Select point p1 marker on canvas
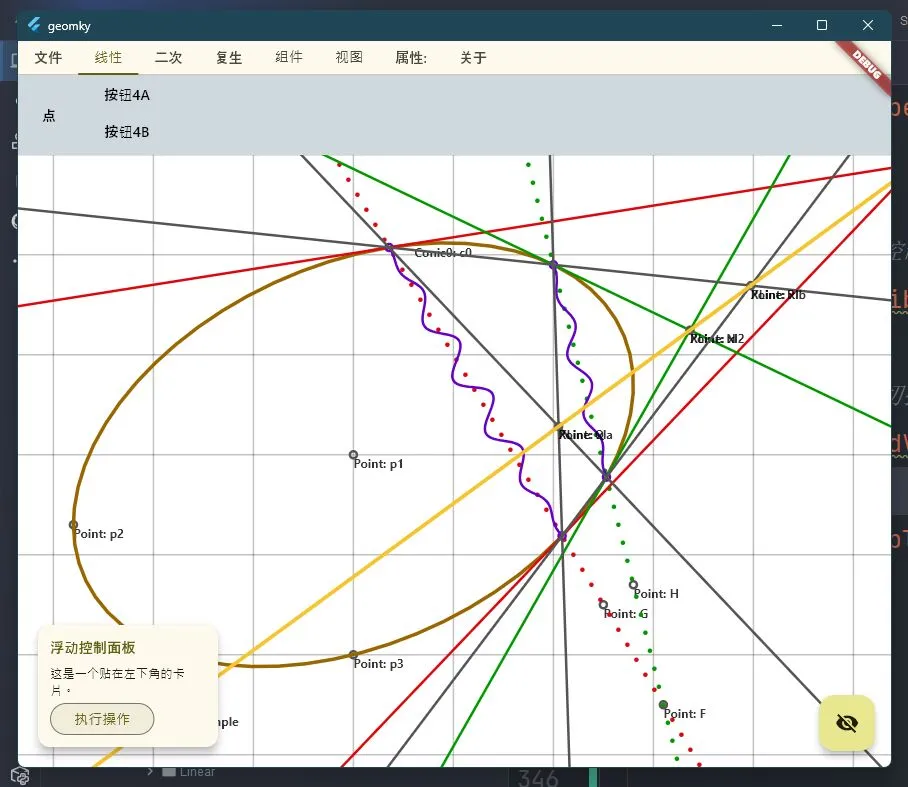Viewport: 908px width, 787px height. tap(353, 455)
